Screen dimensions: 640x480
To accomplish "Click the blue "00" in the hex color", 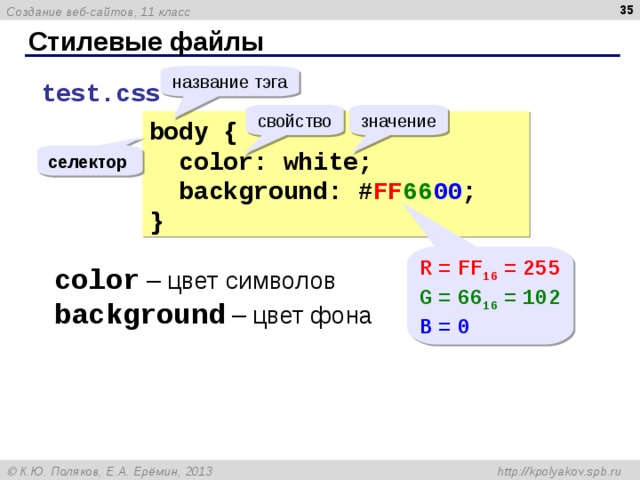I will click(x=448, y=191).
